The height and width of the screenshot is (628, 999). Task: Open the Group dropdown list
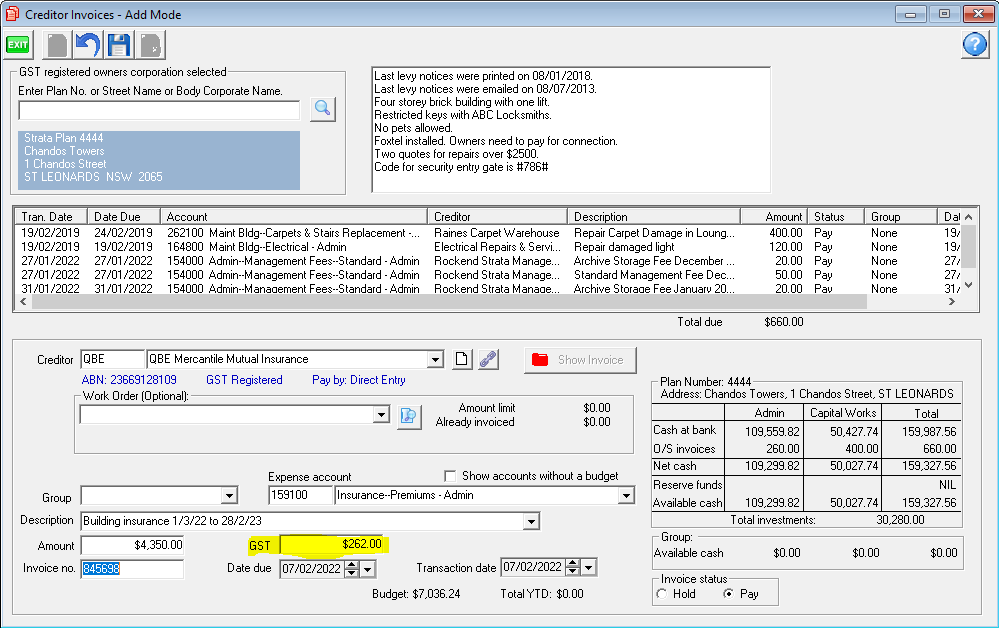coord(229,496)
